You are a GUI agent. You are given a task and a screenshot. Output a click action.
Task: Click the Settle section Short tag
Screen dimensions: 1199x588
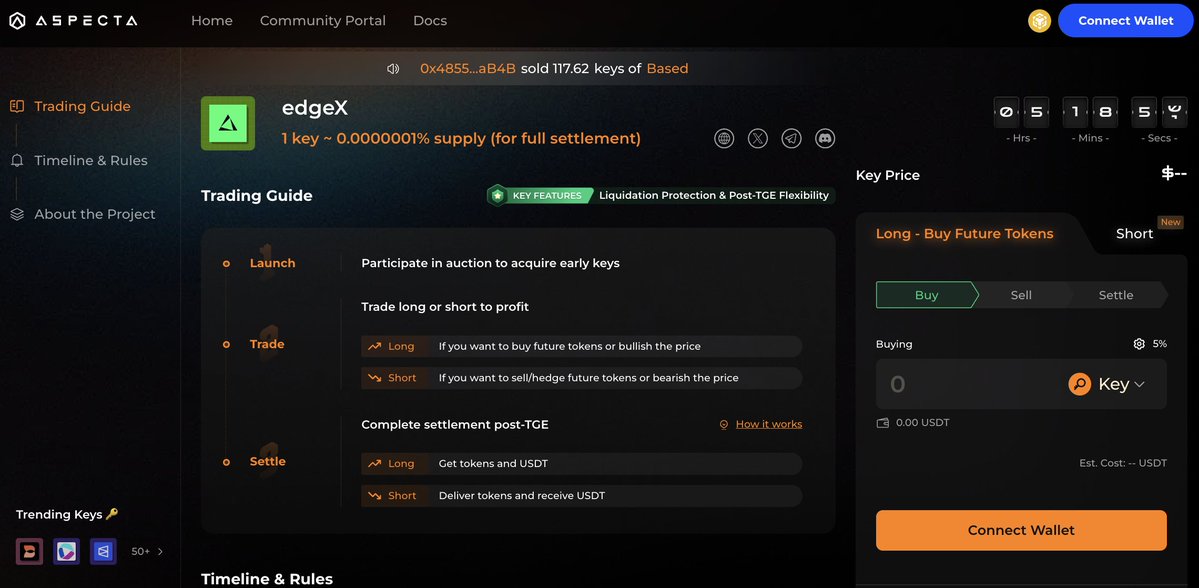[x=393, y=495]
